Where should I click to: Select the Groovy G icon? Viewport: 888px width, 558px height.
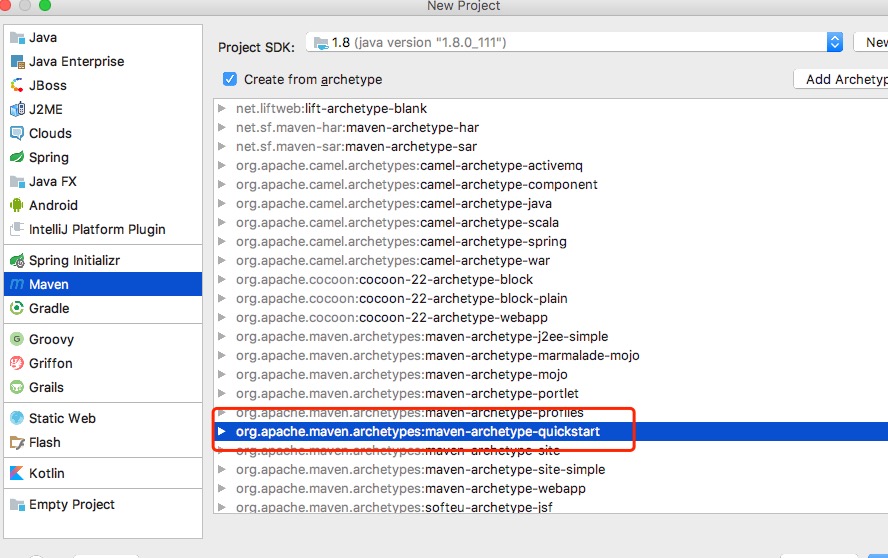tap(18, 339)
